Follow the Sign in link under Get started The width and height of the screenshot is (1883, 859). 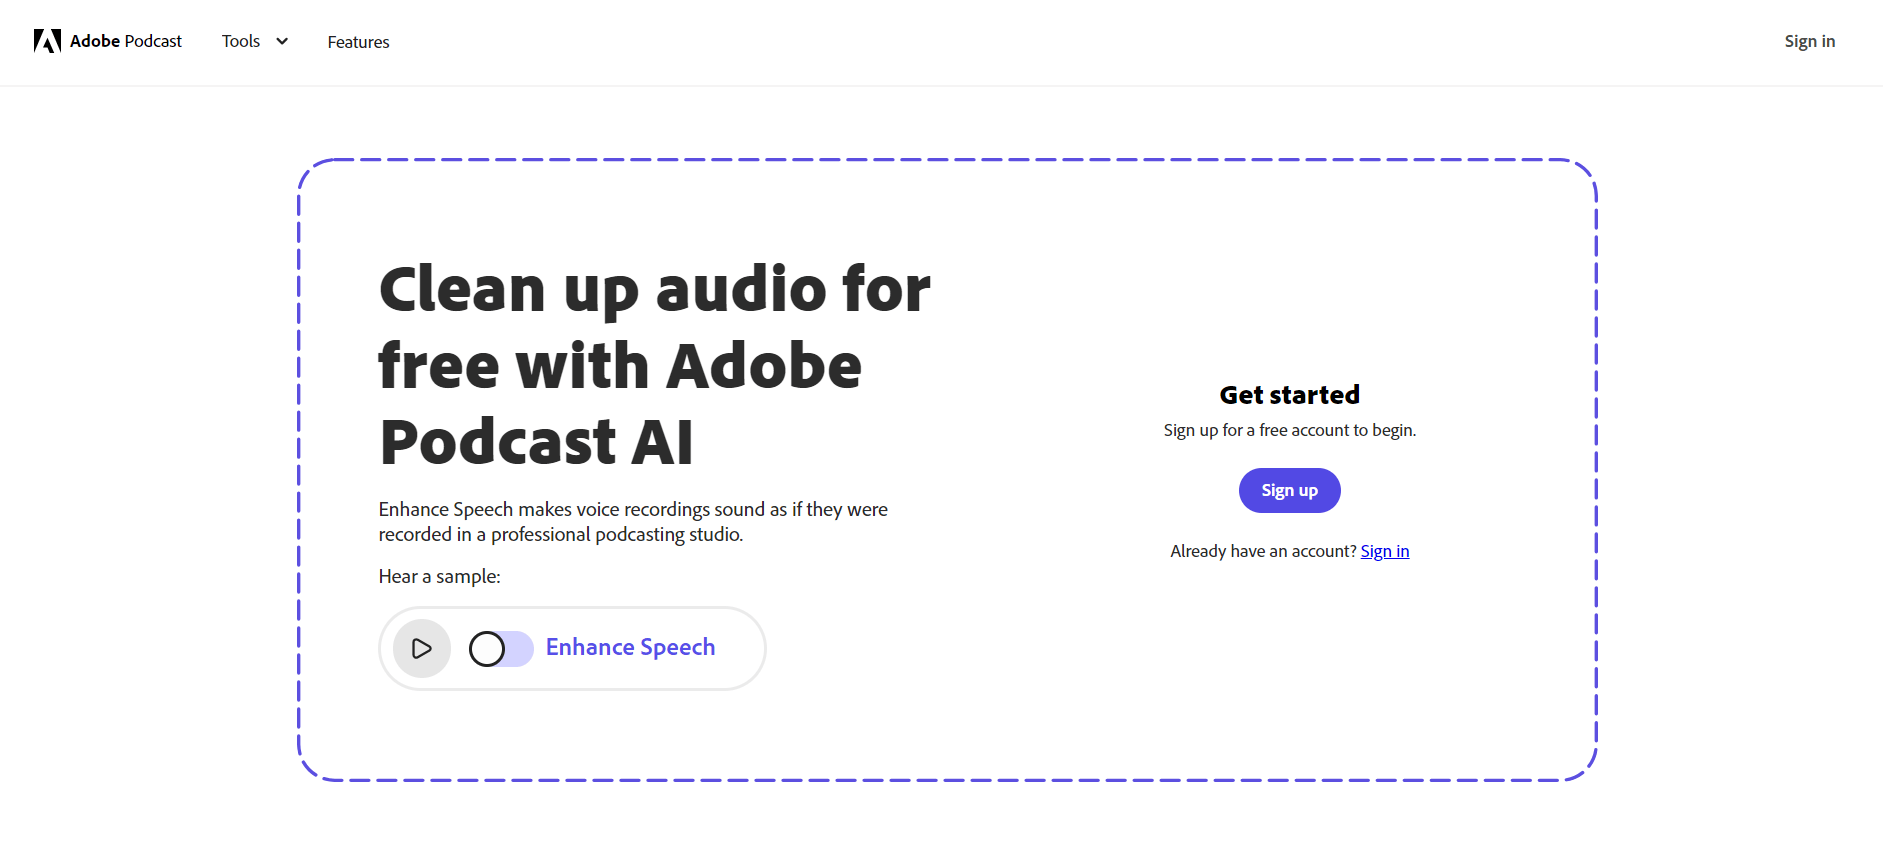(x=1384, y=551)
